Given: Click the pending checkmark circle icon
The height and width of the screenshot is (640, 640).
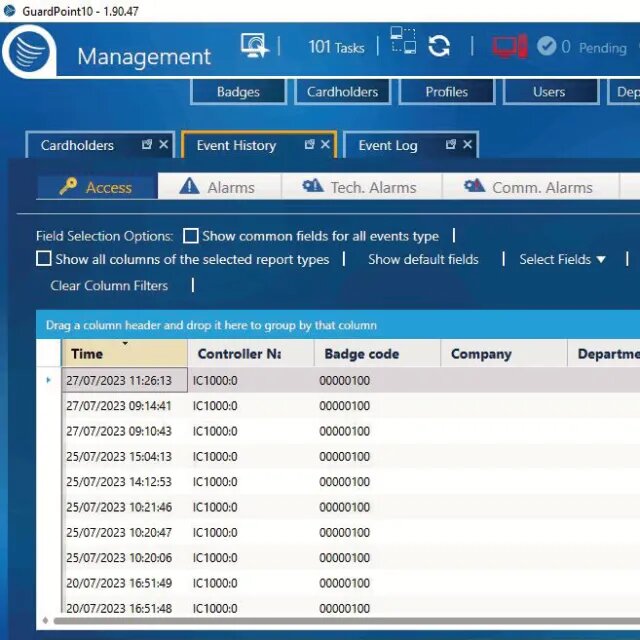Looking at the screenshot, I should 547,46.
